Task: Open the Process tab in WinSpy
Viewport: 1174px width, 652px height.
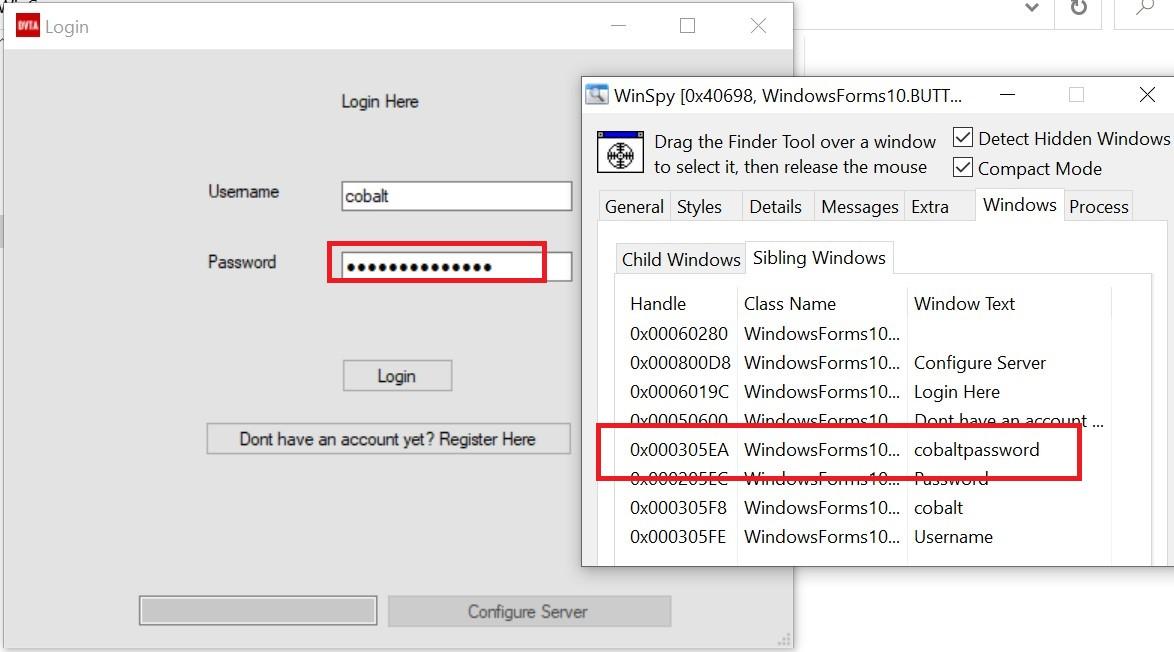Action: 1098,206
